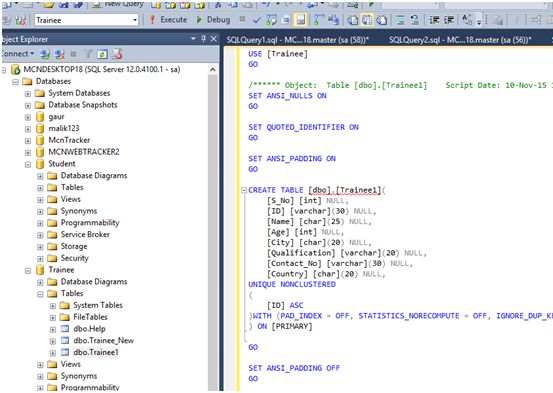This screenshot has height=393, width=553.
Task: Click Connect Object Explorer icon
Action: tap(45, 54)
